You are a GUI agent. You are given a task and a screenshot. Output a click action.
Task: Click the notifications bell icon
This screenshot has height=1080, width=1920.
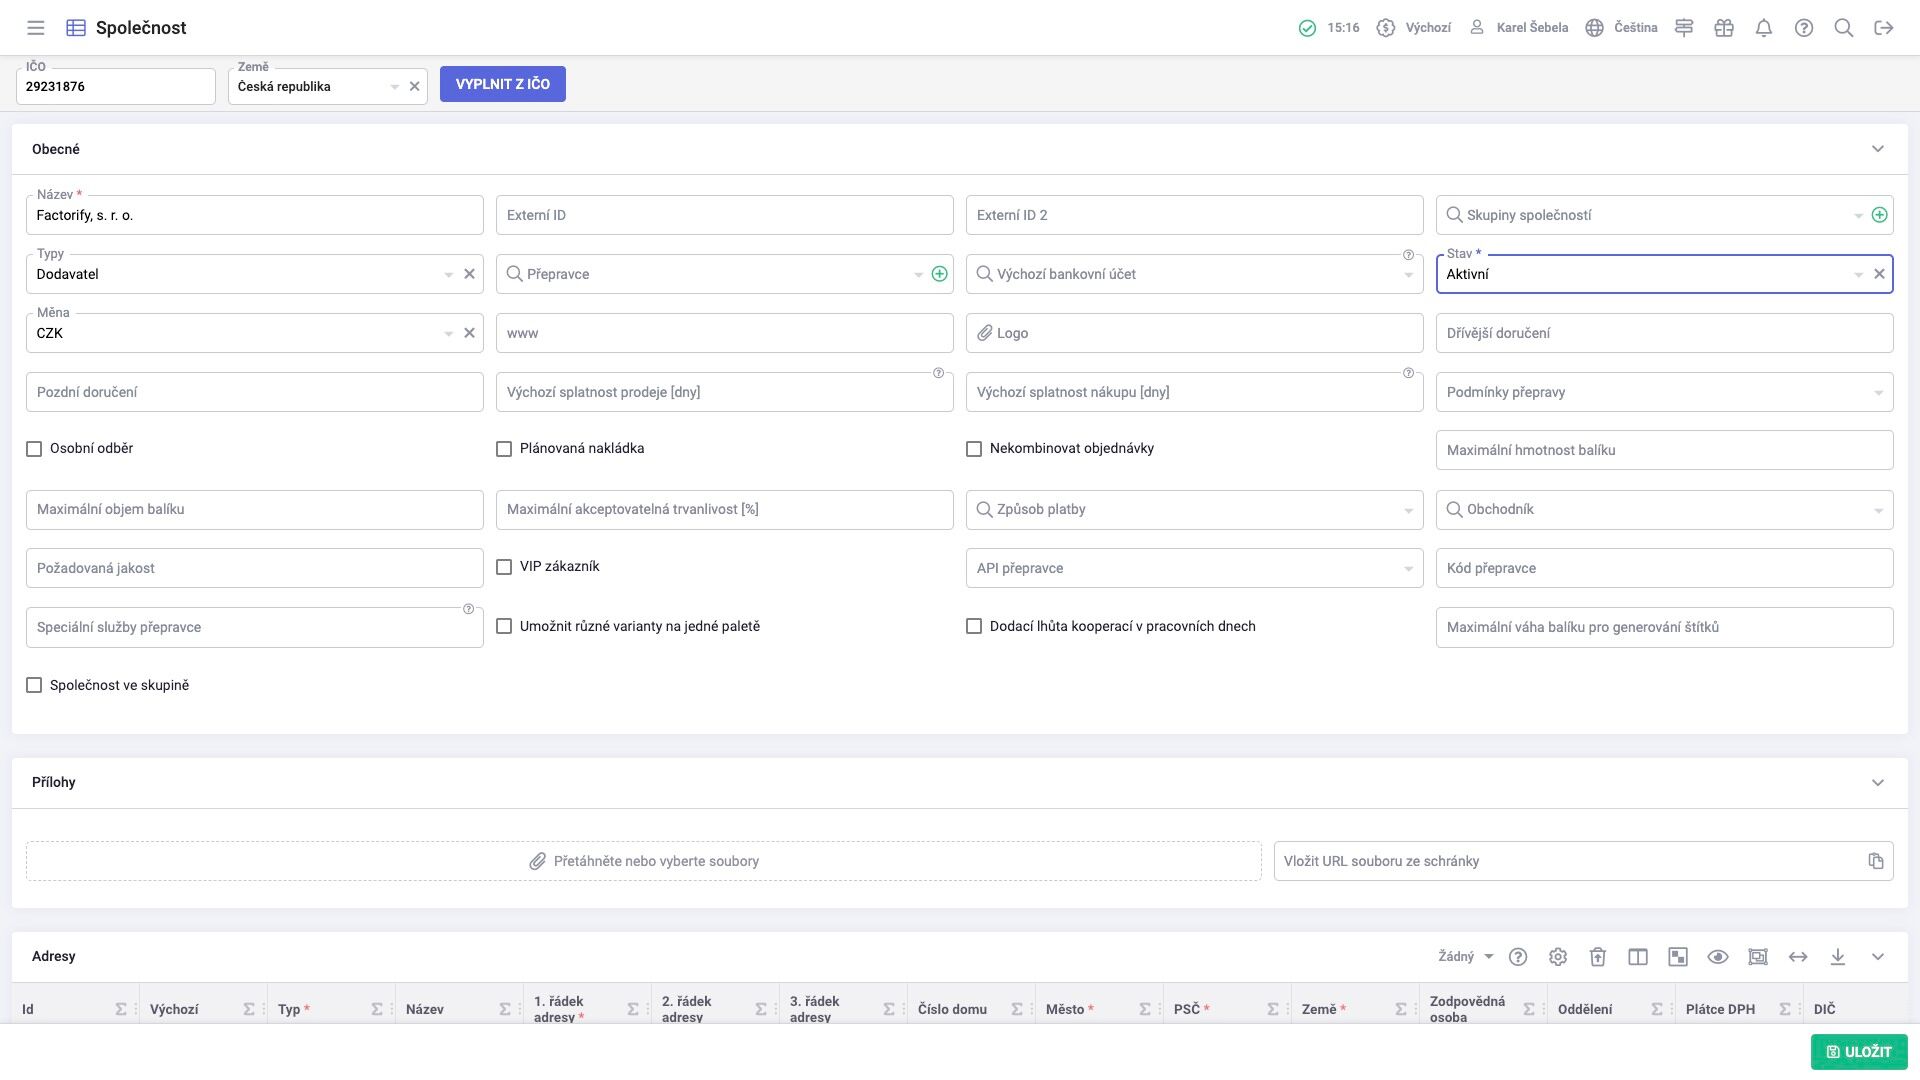1764,28
